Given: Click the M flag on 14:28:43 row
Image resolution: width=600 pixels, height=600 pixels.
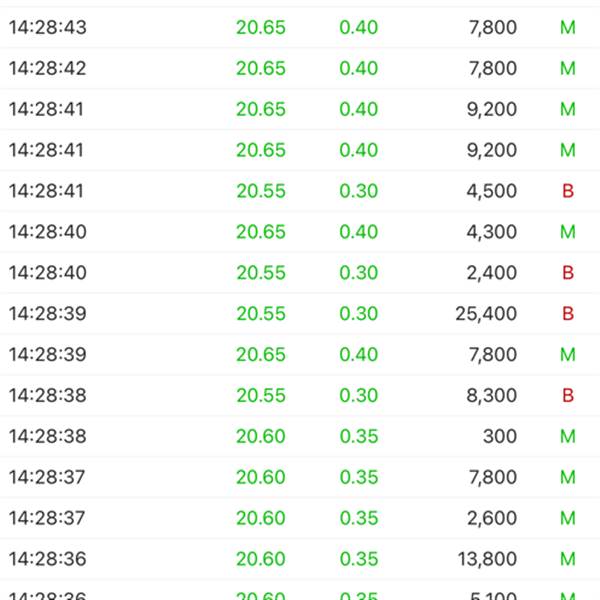Looking at the screenshot, I should click(x=568, y=28).
